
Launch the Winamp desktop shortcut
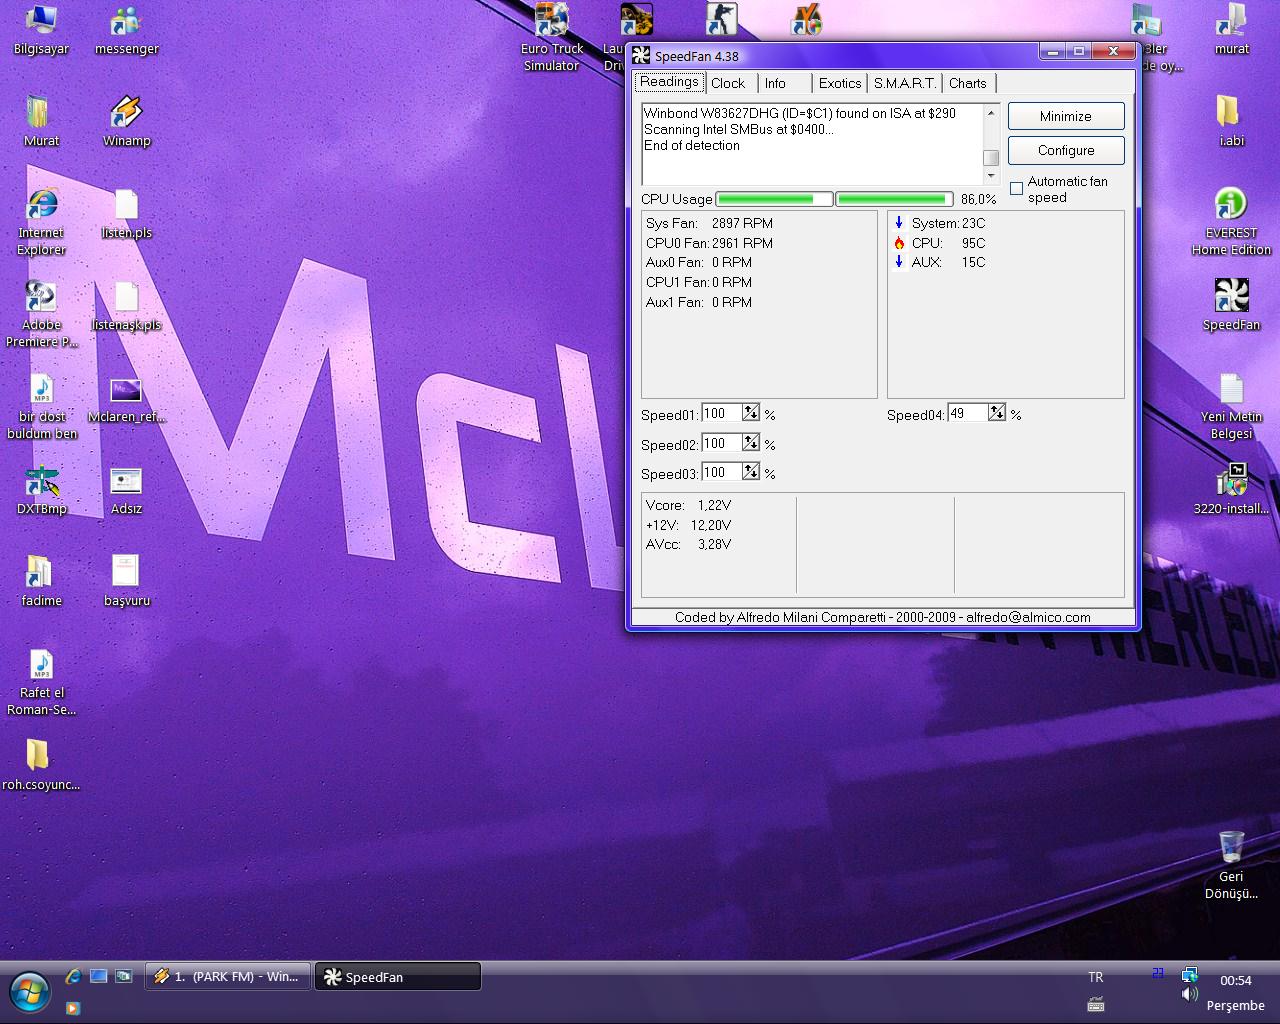126,121
